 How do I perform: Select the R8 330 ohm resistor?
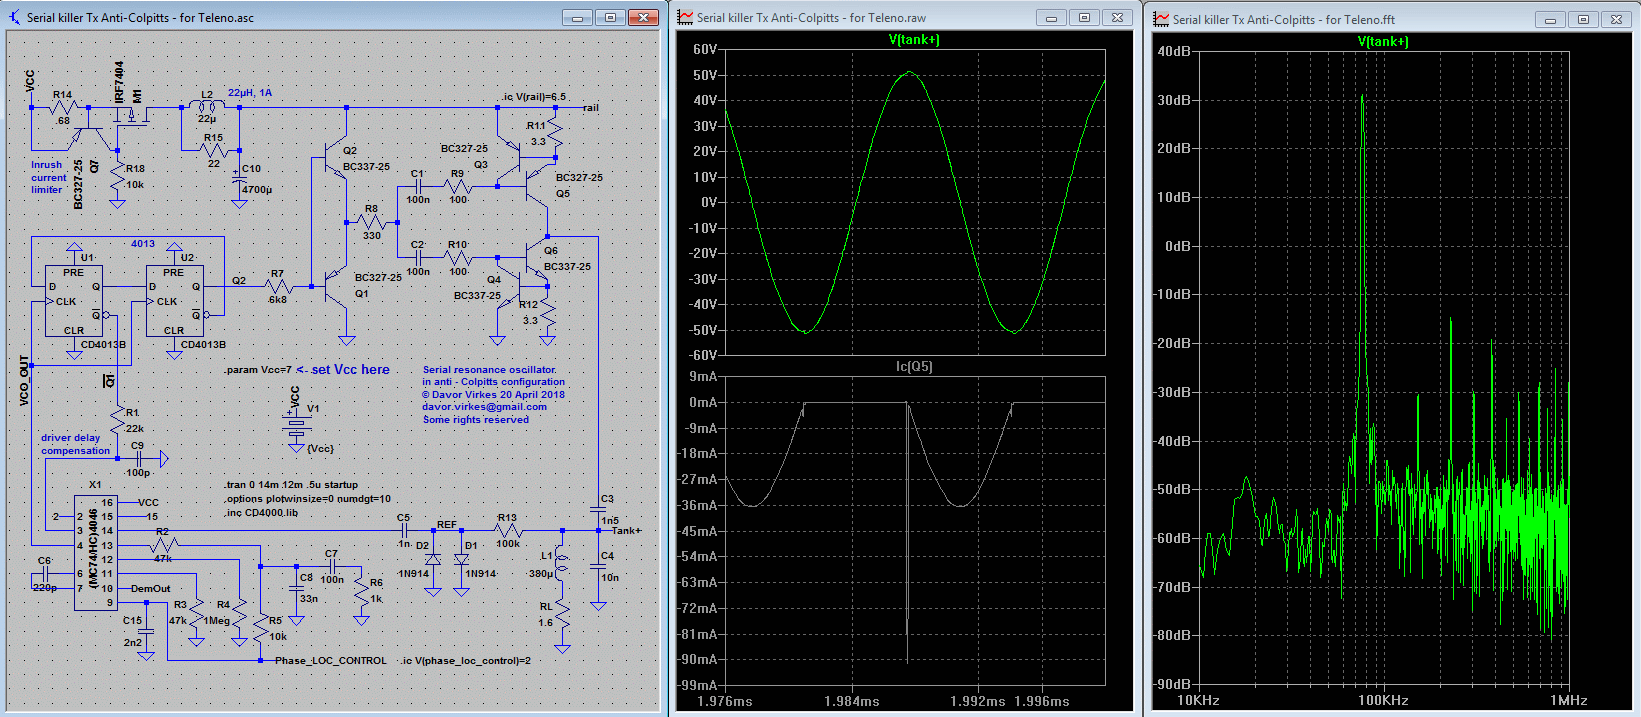[371, 223]
